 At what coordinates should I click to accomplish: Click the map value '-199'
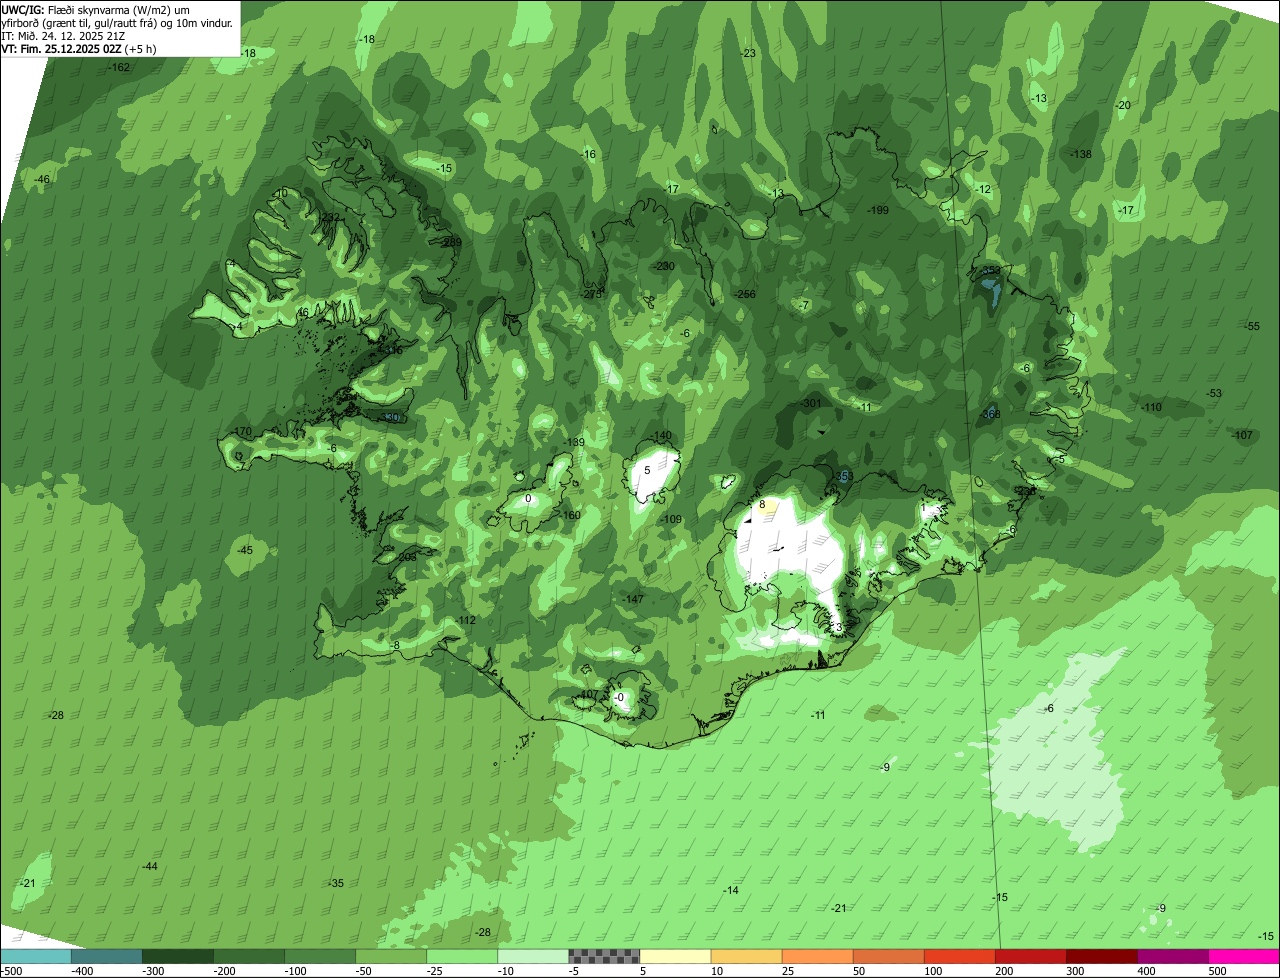click(877, 210)
